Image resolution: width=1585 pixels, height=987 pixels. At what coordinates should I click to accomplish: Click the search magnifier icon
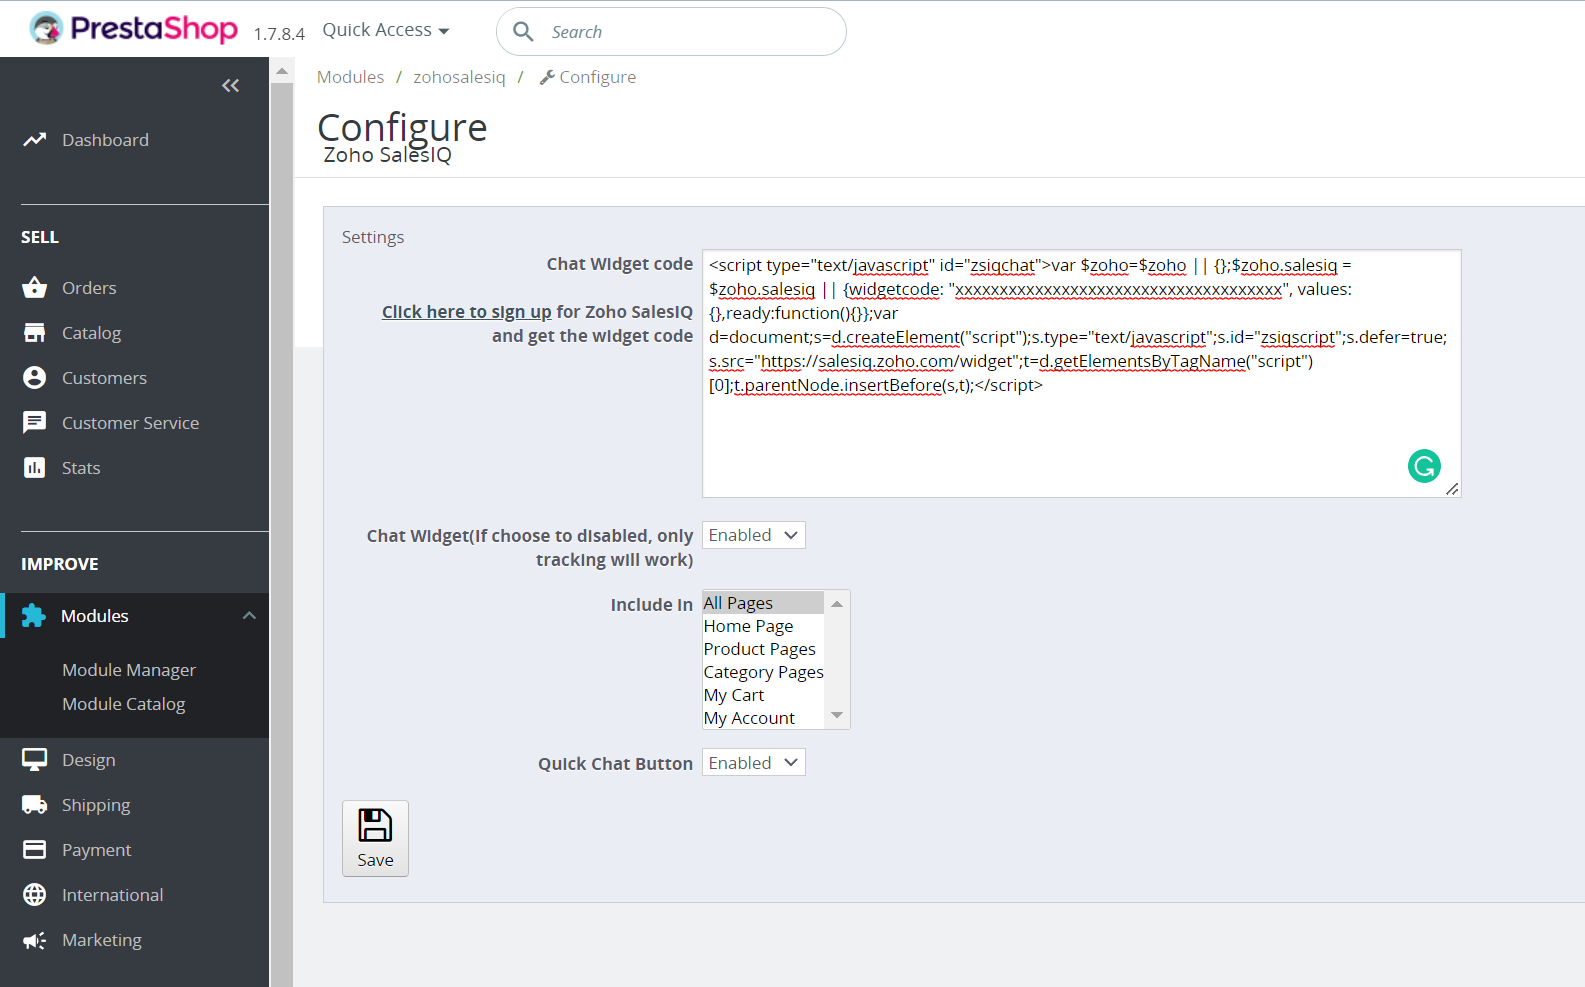coord(523,32)
